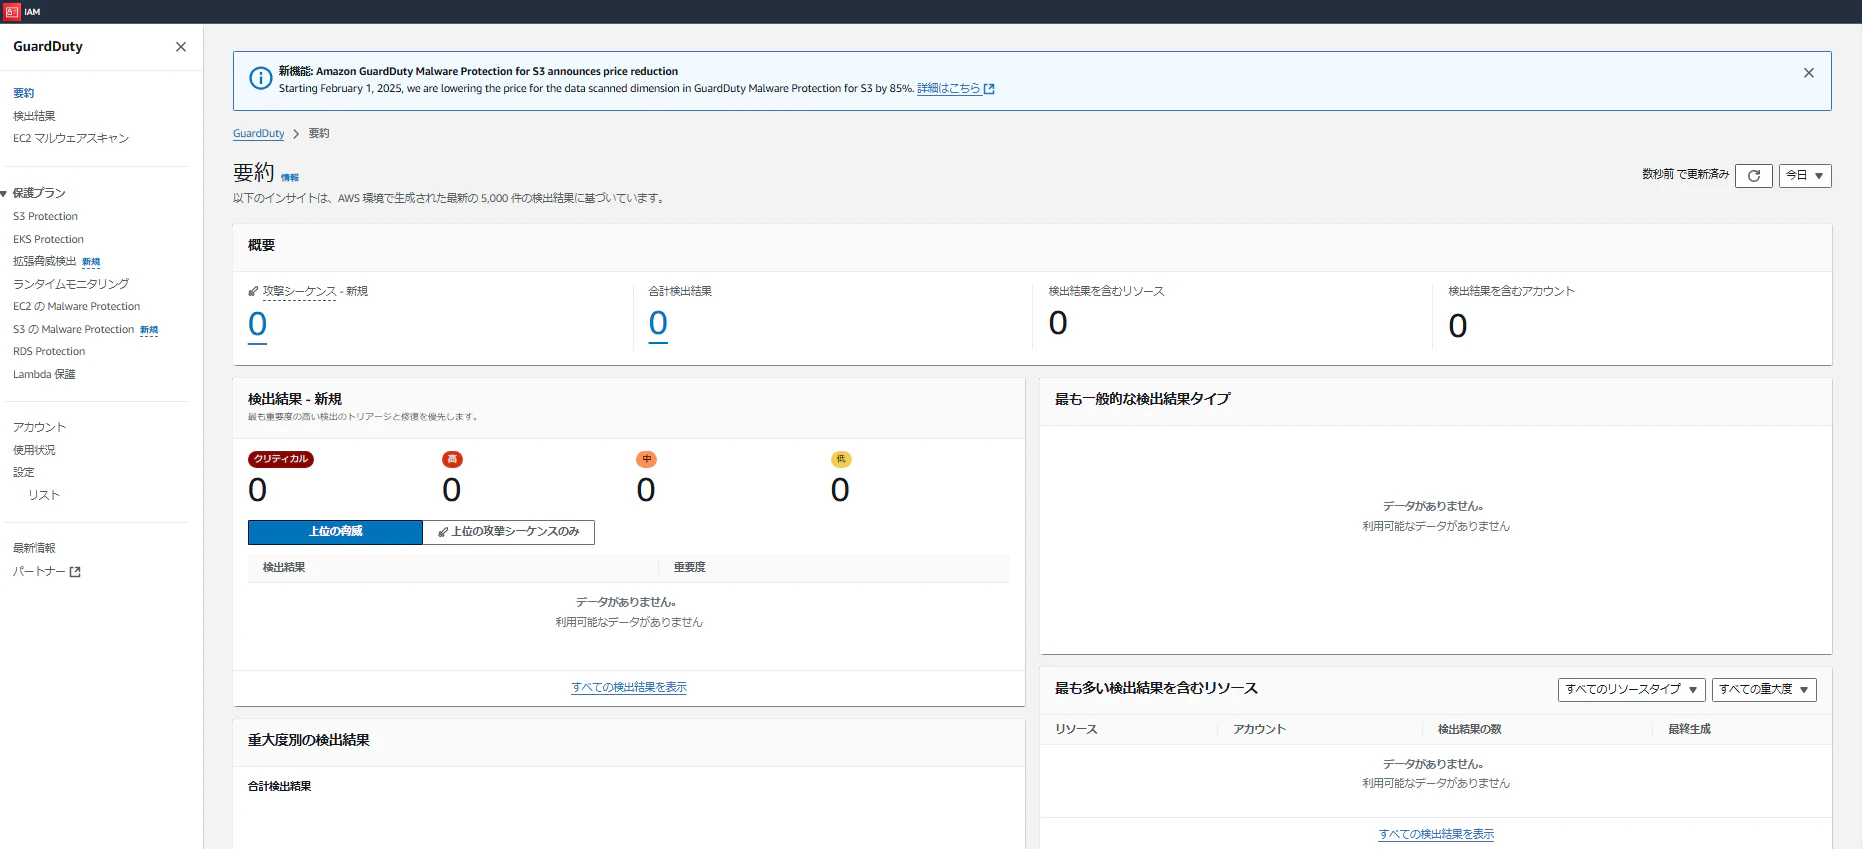Dismiss the Malware Protection price banner
Viewport: 1862px width, 849px height.
click(1809, 73)
